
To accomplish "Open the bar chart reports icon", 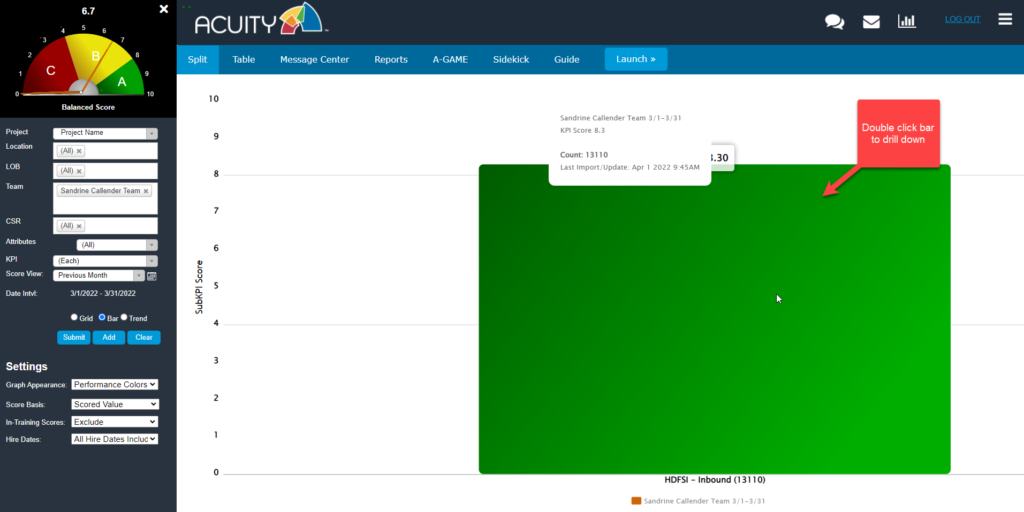I will tap(907, 21).
